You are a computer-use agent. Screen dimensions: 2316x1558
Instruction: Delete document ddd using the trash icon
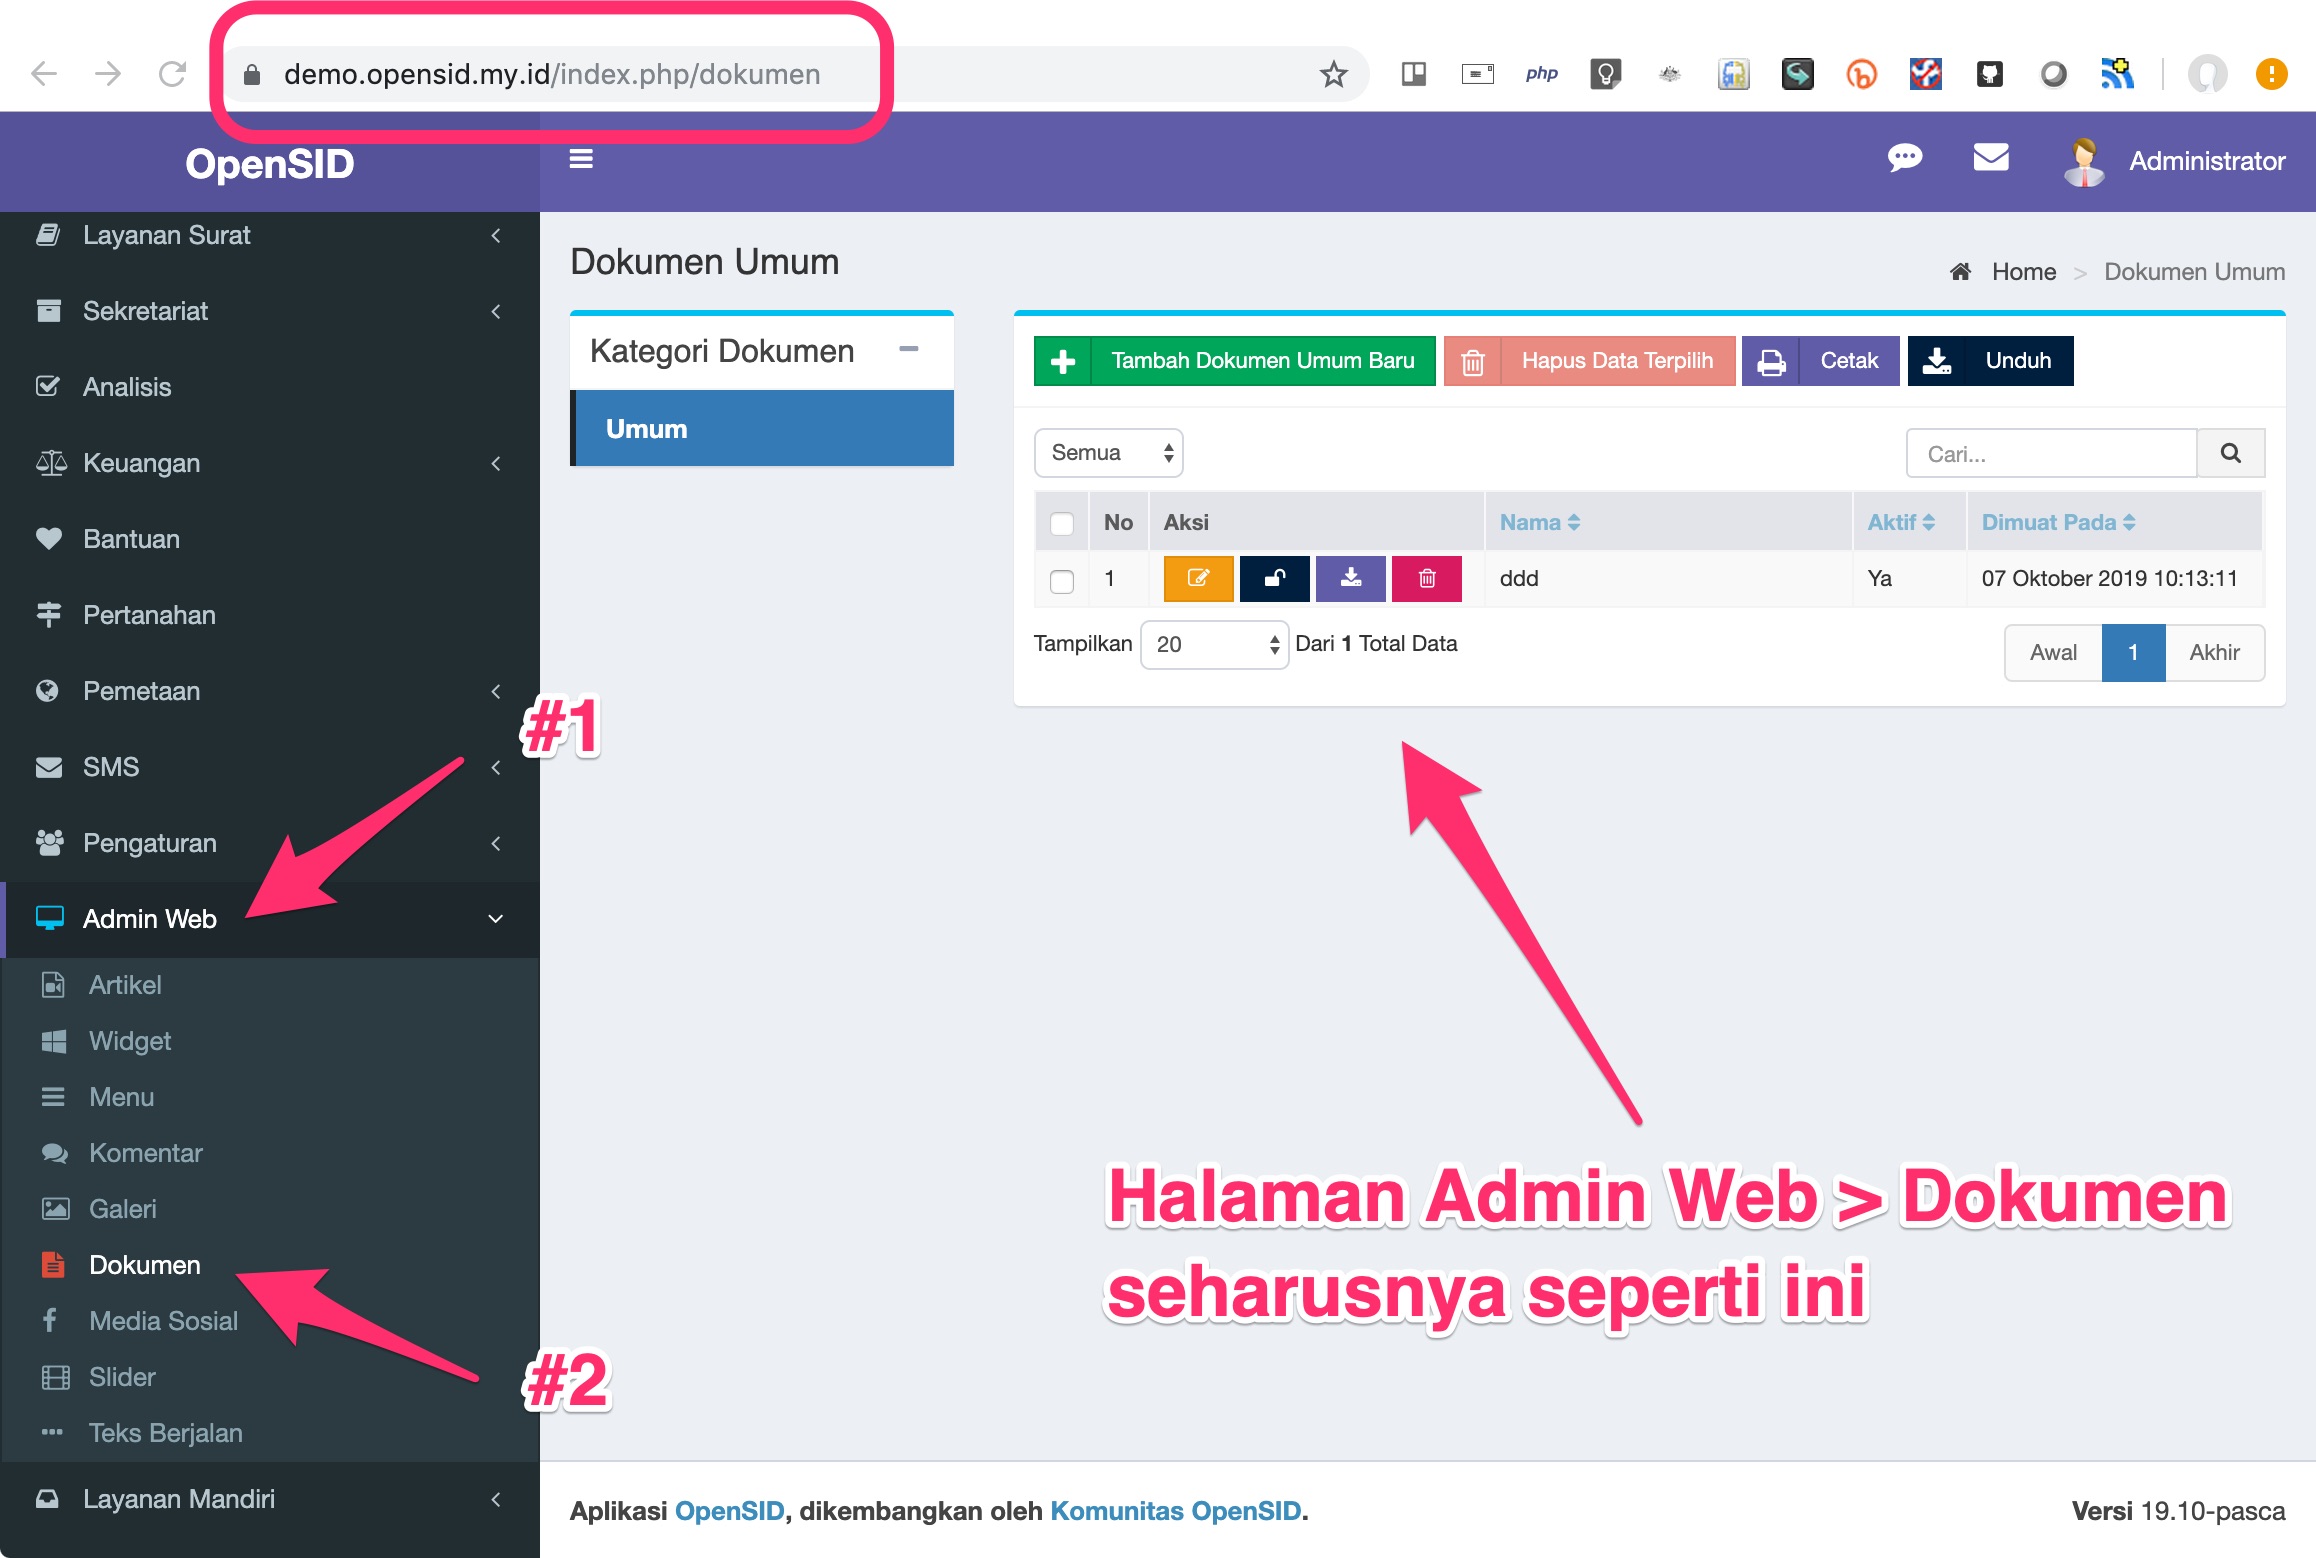pyautogui.click(x=1426, y=578)
